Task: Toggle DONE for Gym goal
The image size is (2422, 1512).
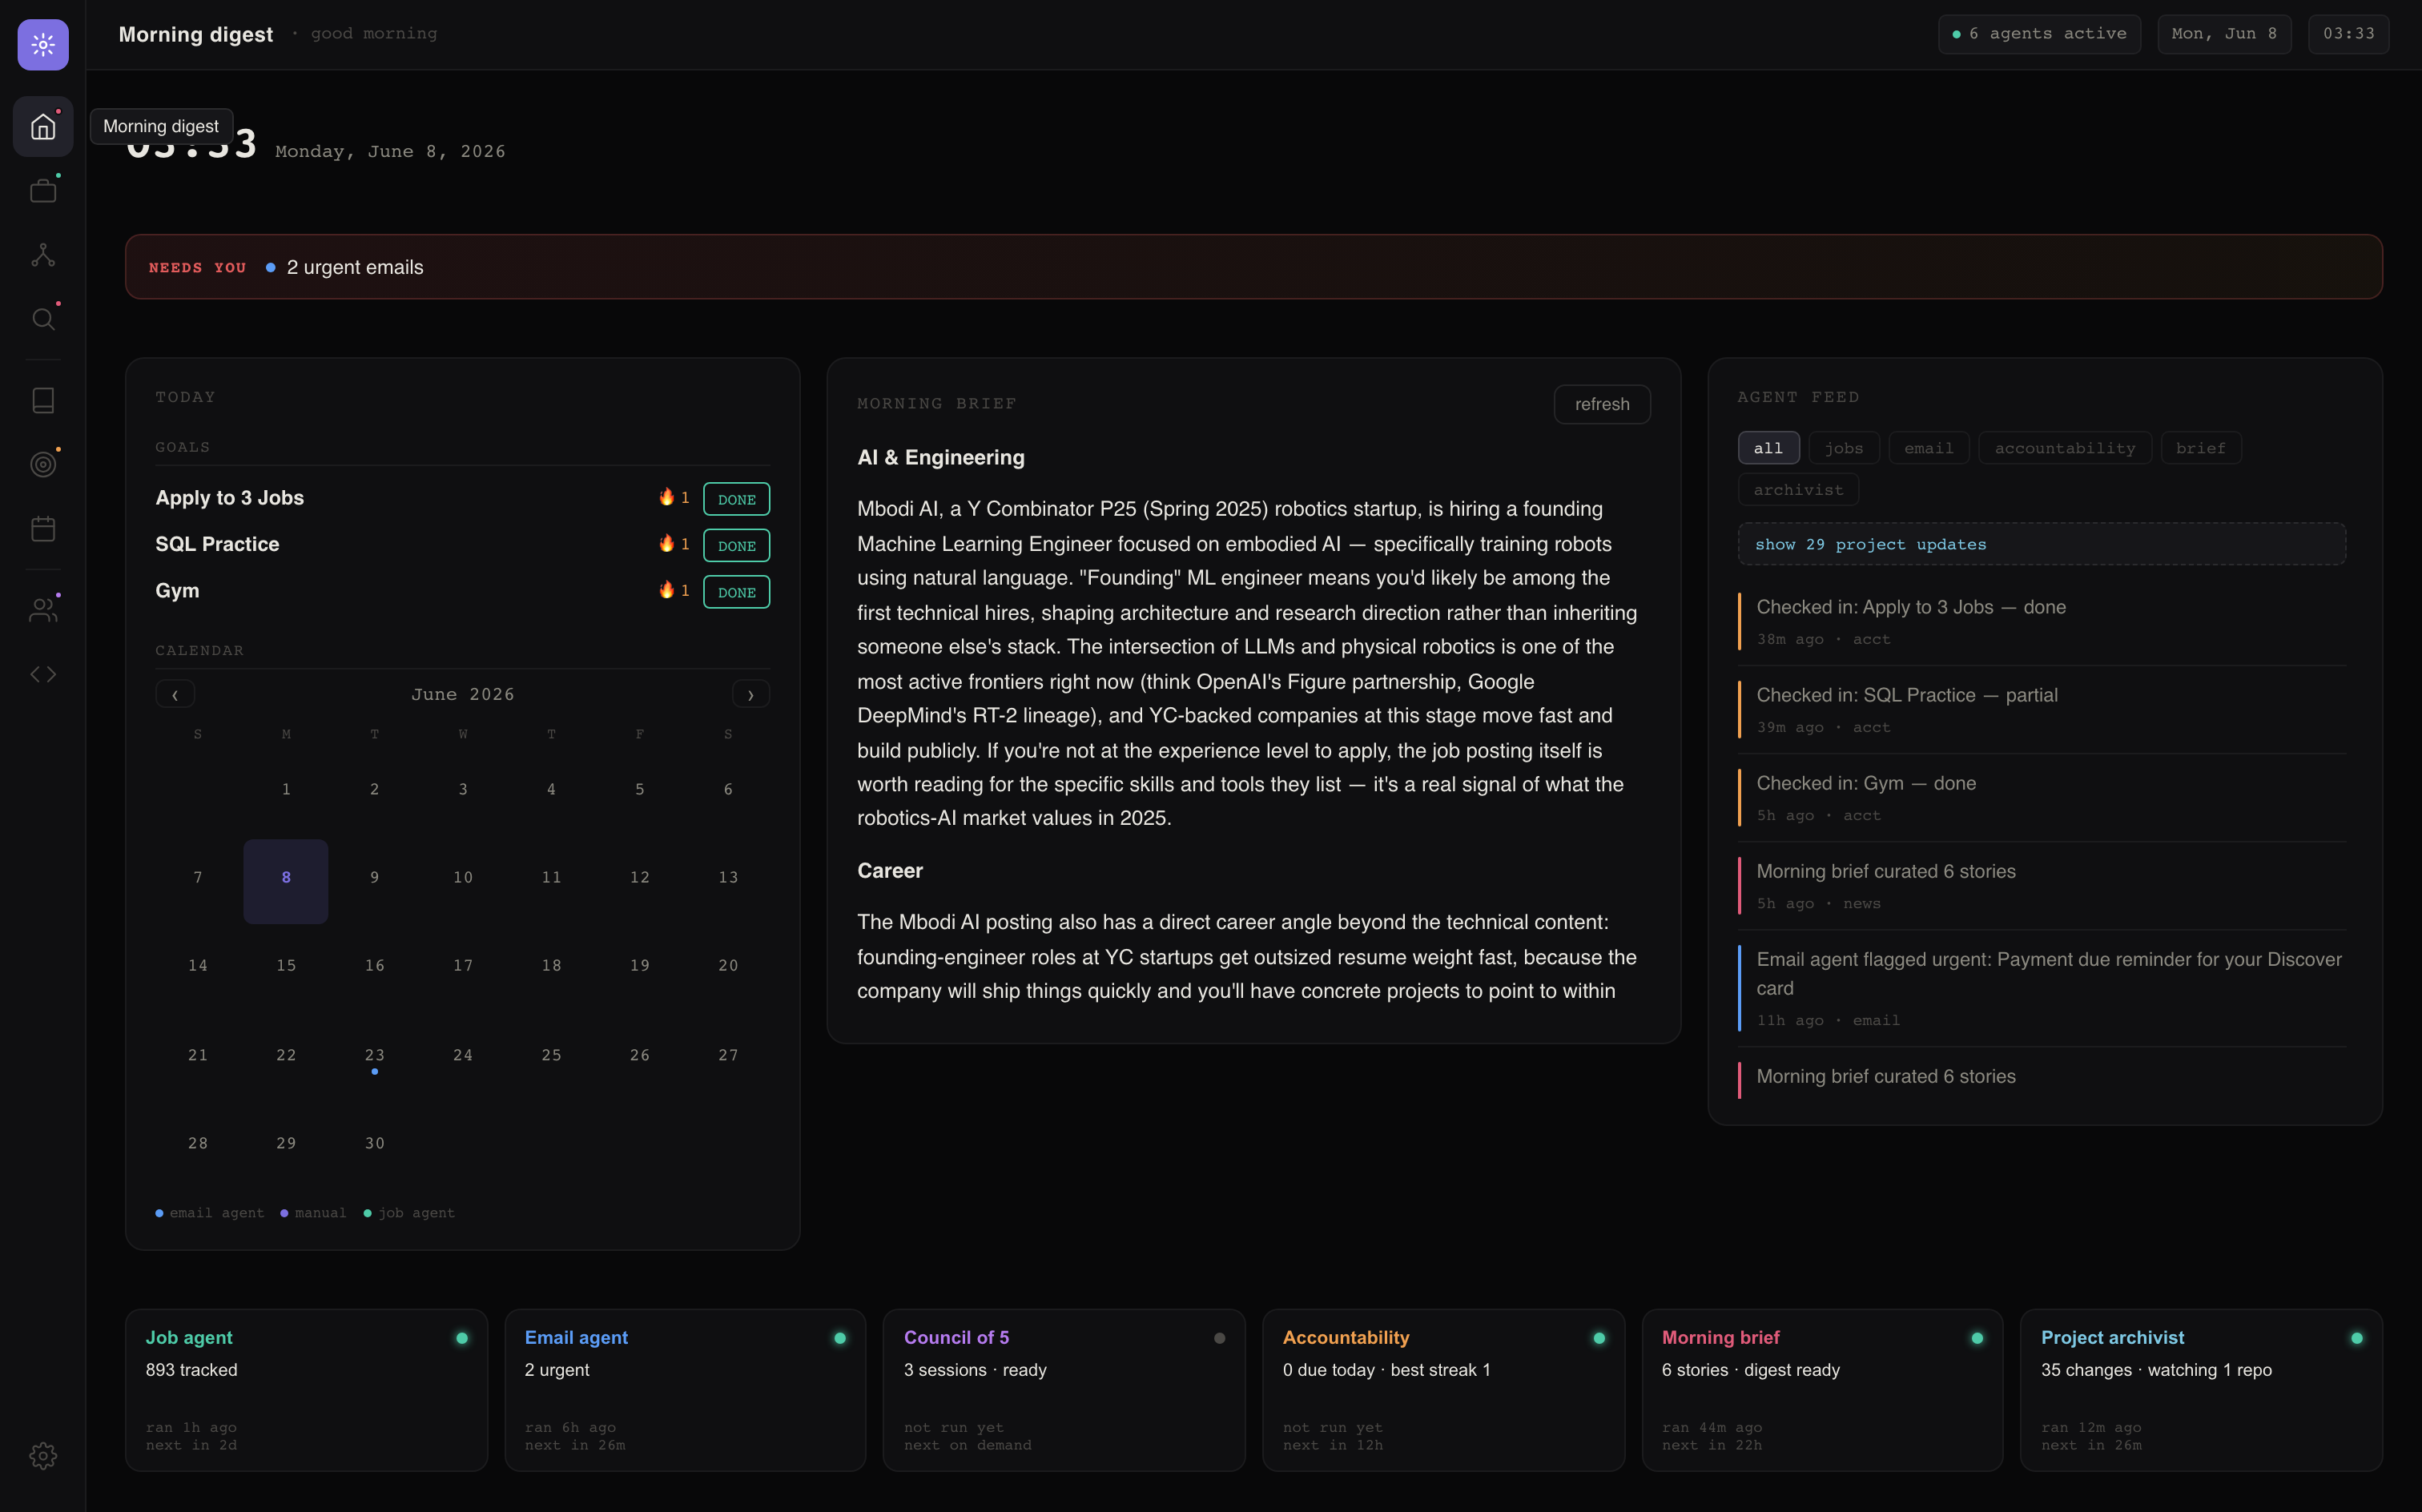Action: (736, 592)
